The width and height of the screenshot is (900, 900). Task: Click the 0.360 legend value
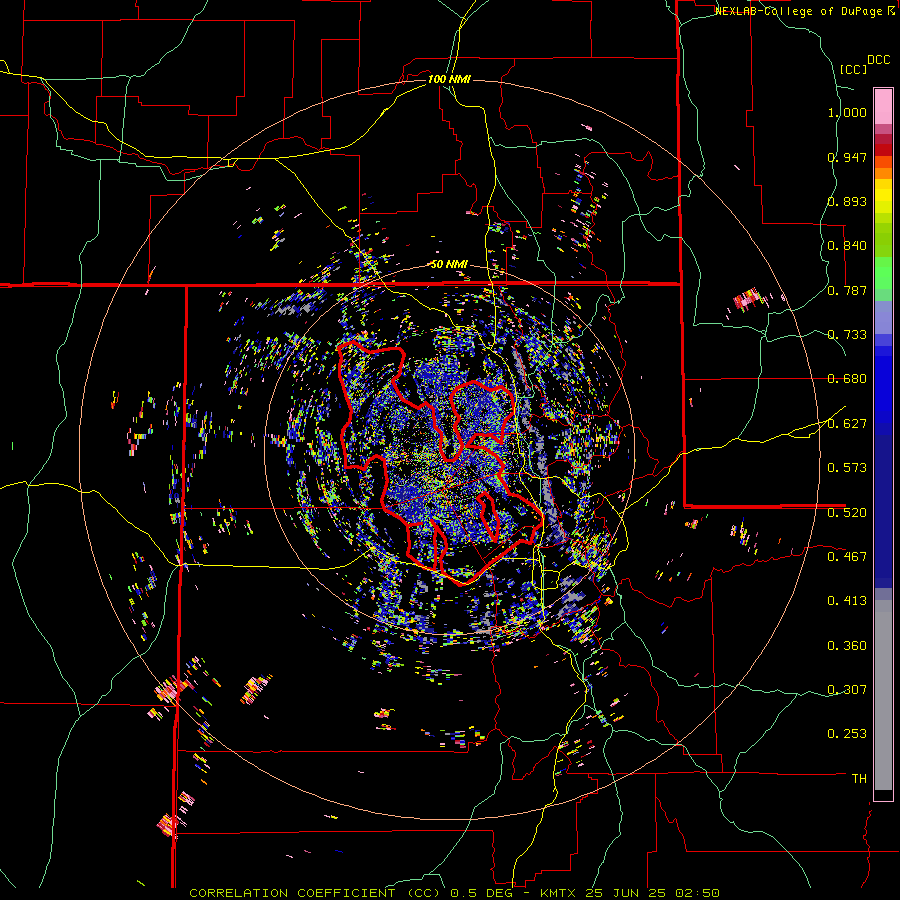point(847,646)
